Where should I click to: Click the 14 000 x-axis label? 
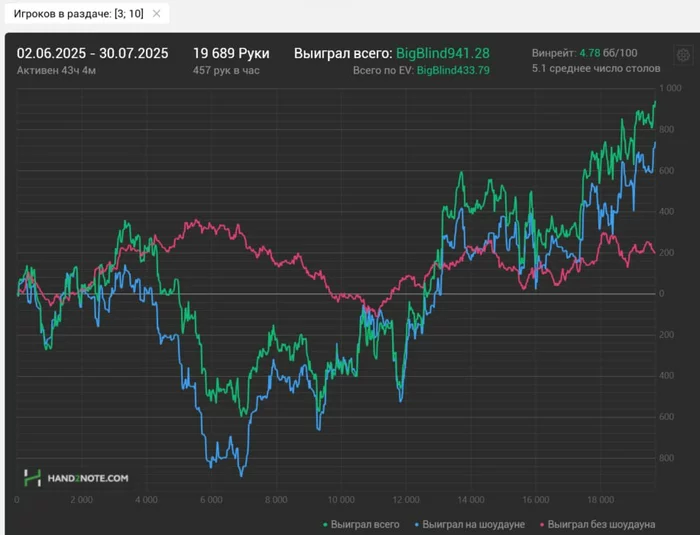[471, 500]
